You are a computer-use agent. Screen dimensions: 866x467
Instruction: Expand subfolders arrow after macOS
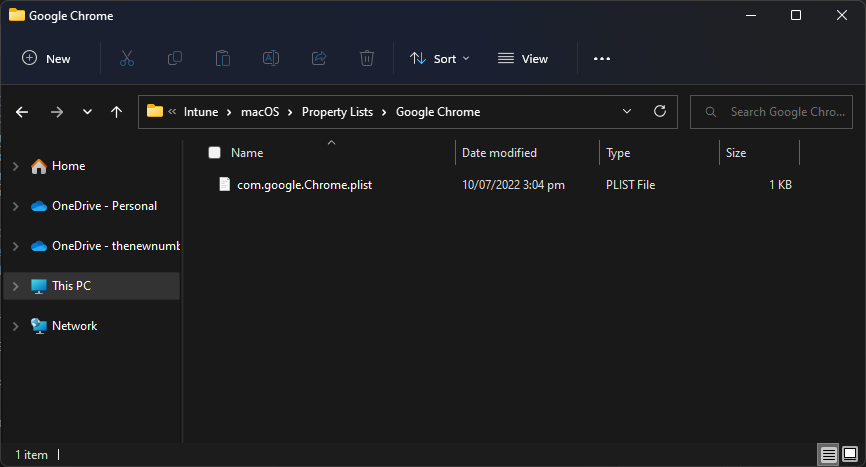click(290, 112)
